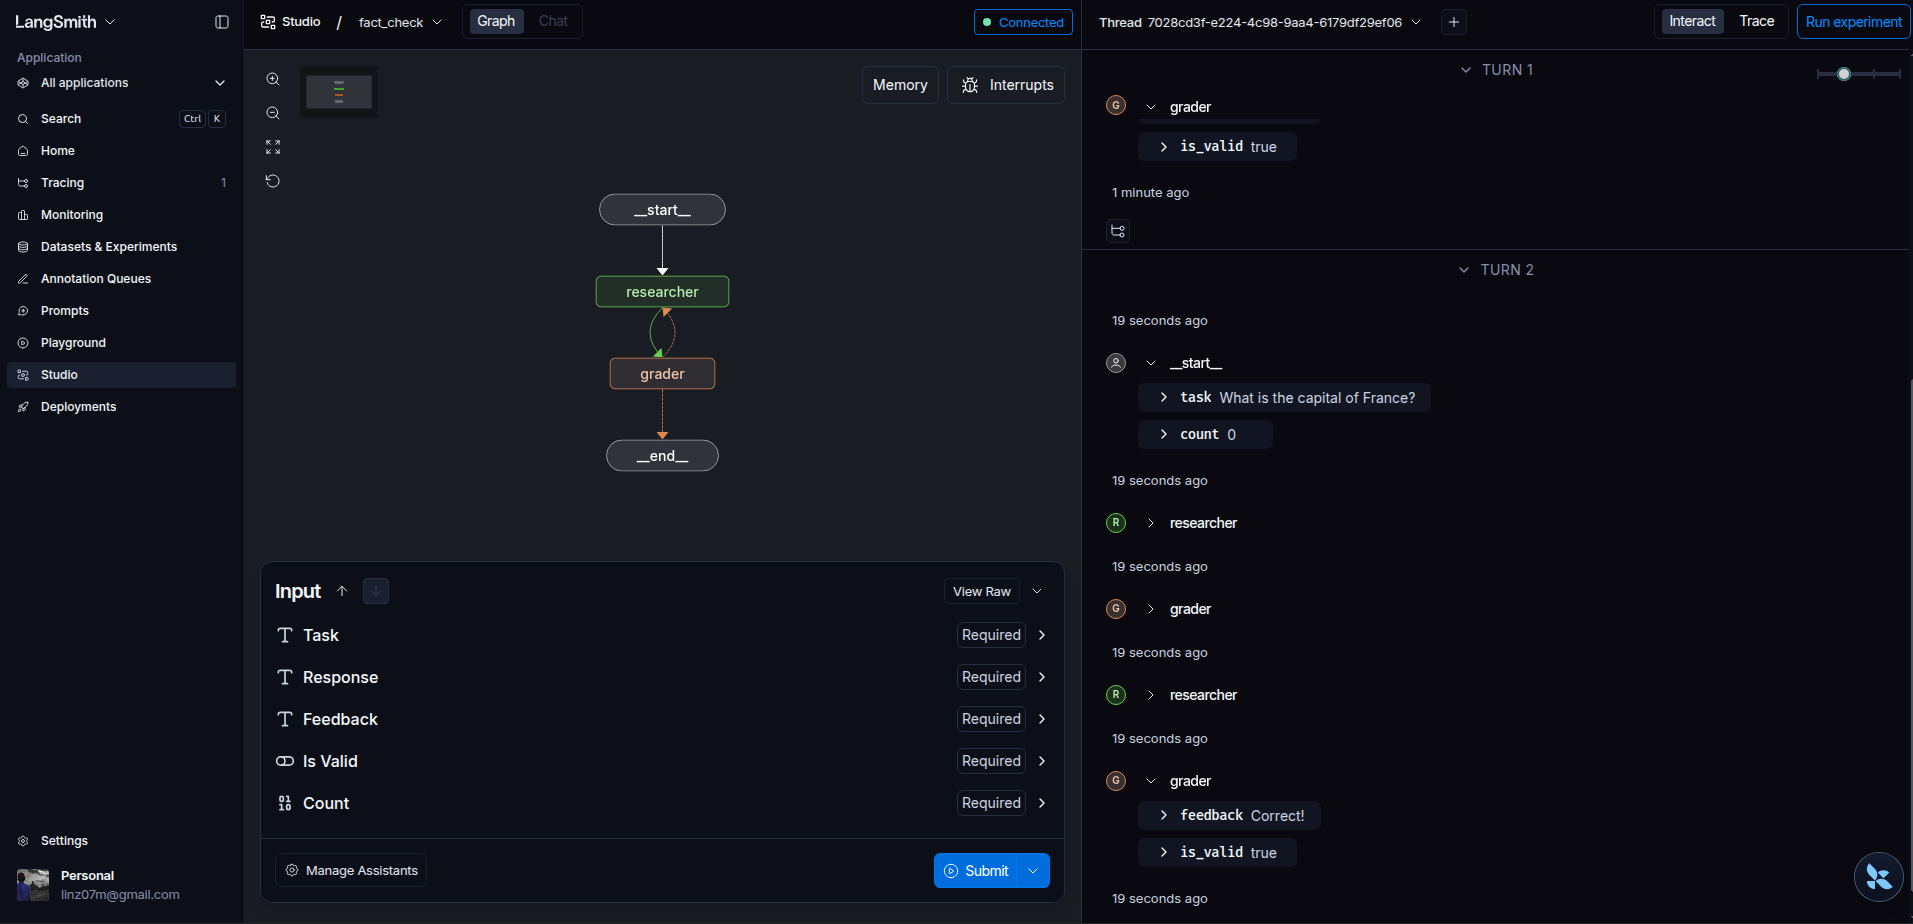Click the reset graph layout icon

click(x=273, y=181)
